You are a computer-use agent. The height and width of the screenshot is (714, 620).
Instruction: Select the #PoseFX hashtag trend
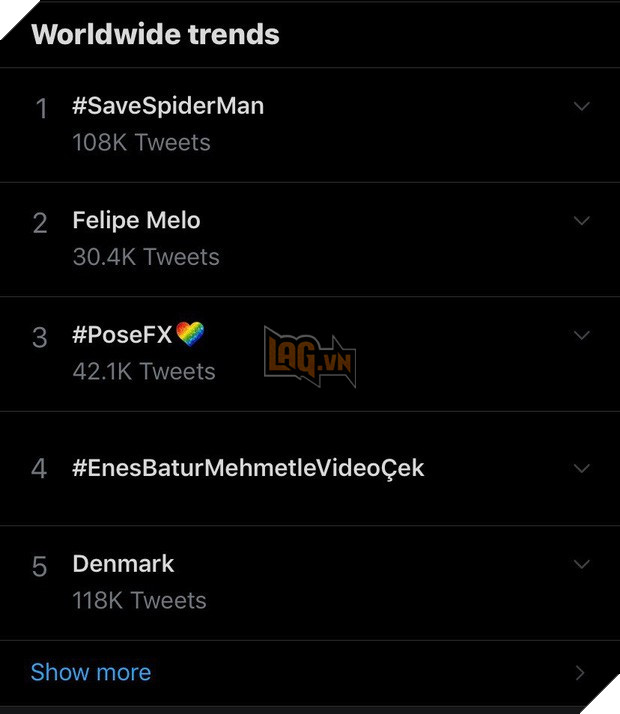tap(122, 335)
